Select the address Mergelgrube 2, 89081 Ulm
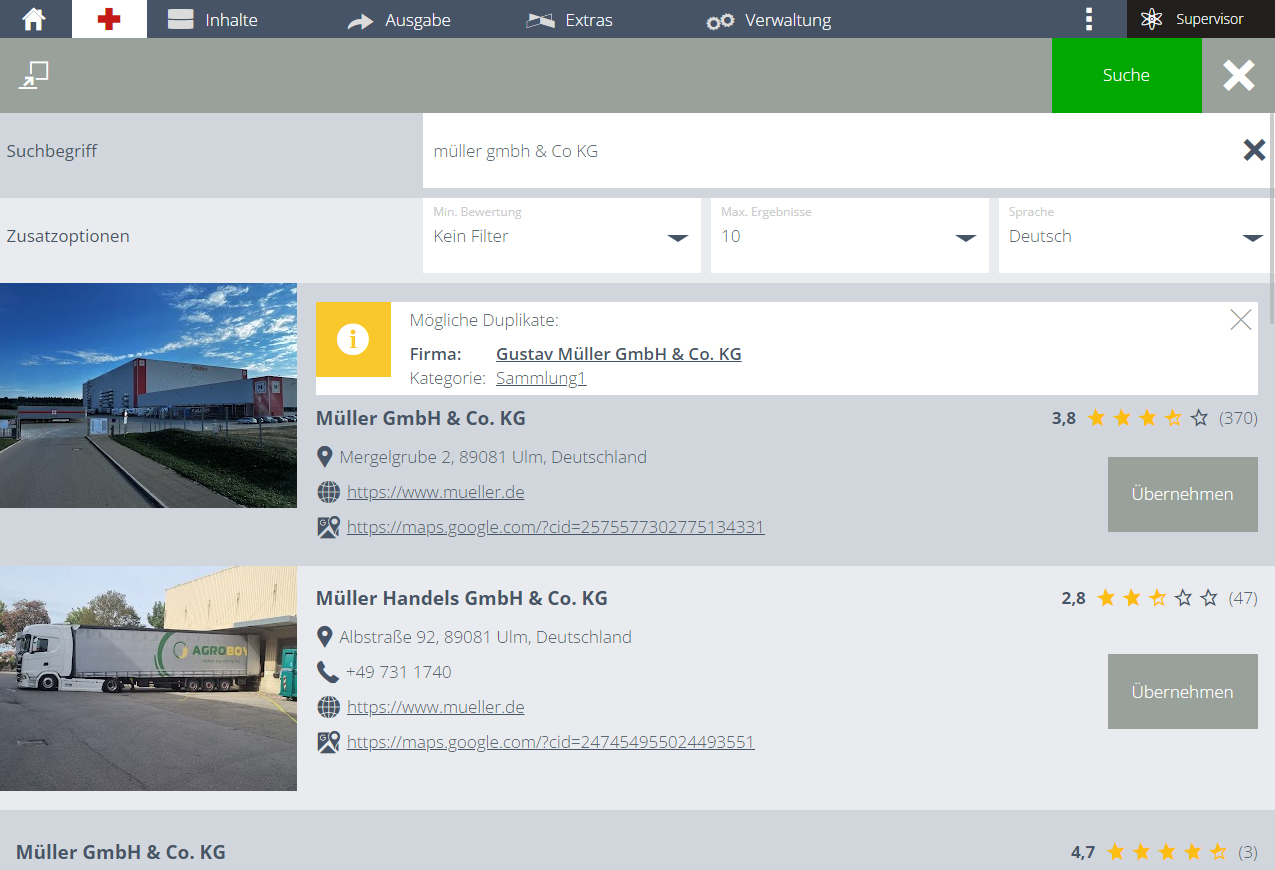This screenshot has width=1275, height=870. pyautogui.click(x=493, y=457)
